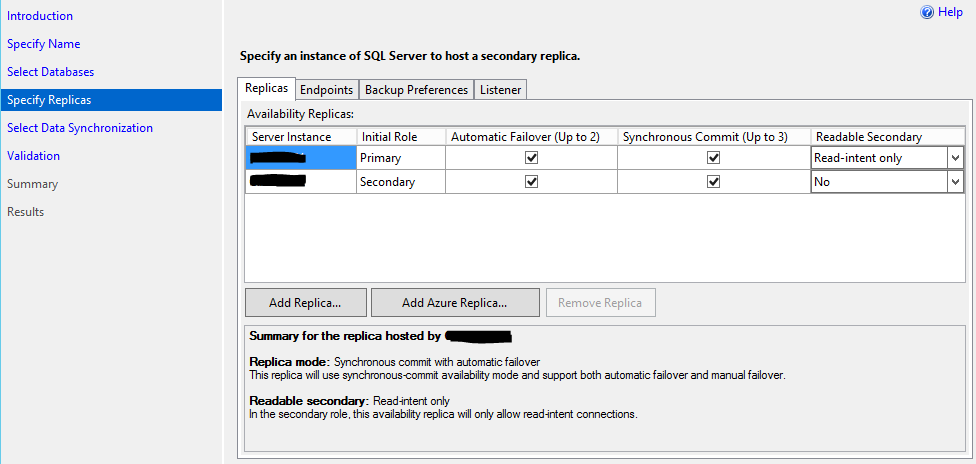Switch to the Endpoints tab
The height and width of the screenshot is (464, 976).
pos(326,90)
